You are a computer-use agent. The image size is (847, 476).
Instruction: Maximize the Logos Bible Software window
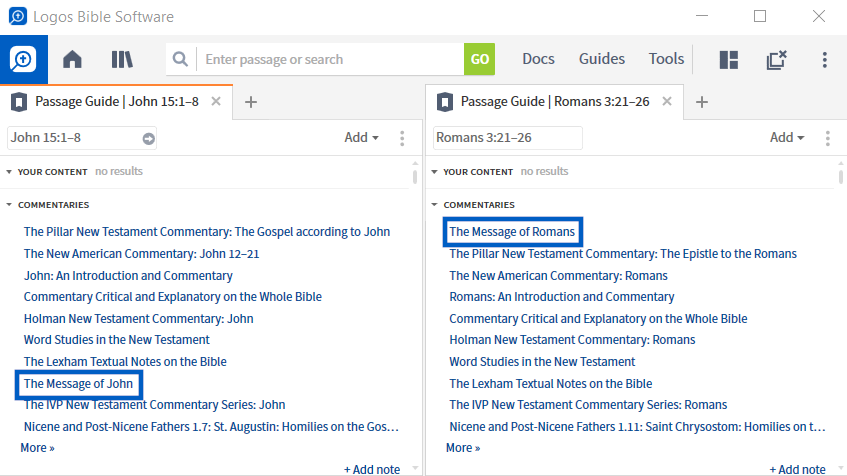(x=760, y=16)
